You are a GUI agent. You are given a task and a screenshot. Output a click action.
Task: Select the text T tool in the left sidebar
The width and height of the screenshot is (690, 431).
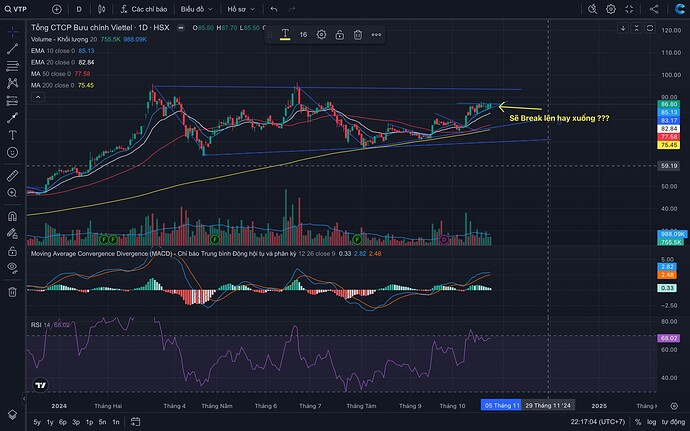[12, 135]
